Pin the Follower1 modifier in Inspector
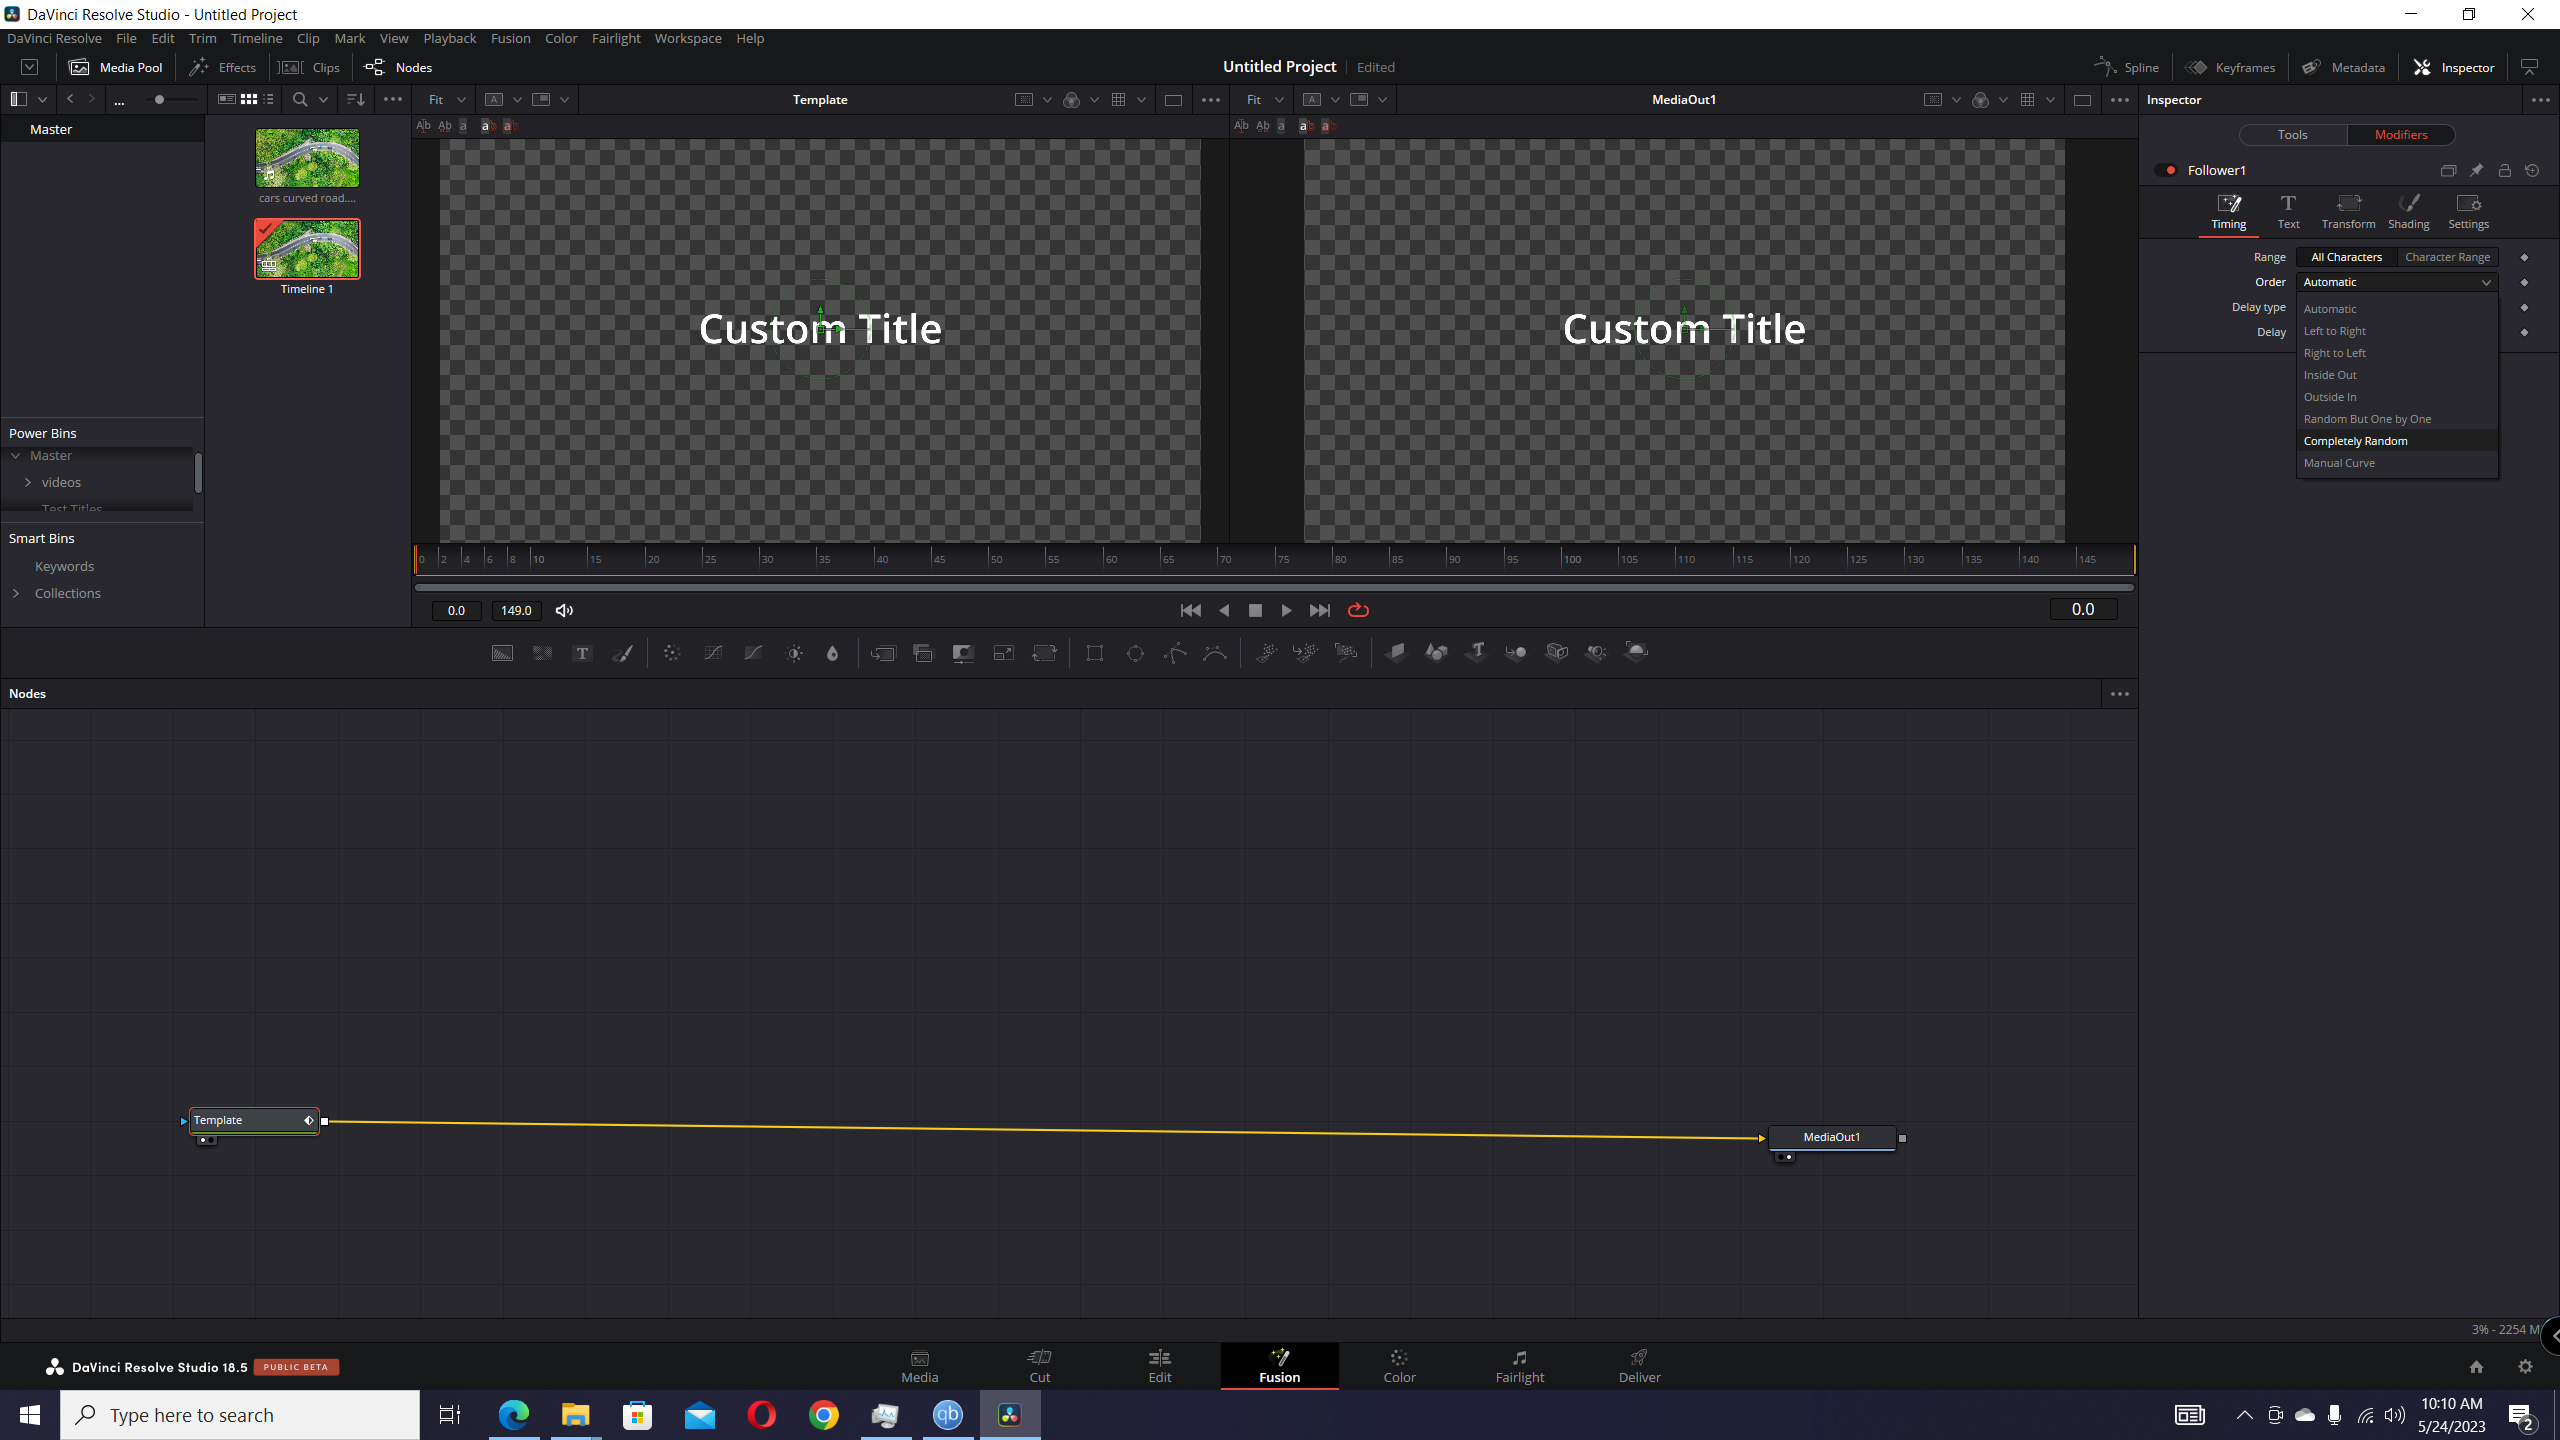Viewport: 2560px width, 1440px height. click(2476, 170)
